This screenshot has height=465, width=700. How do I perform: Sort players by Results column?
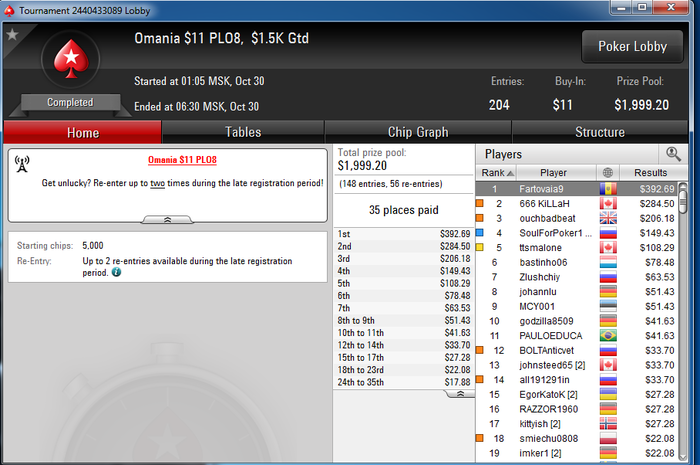(x=650, y=173)
